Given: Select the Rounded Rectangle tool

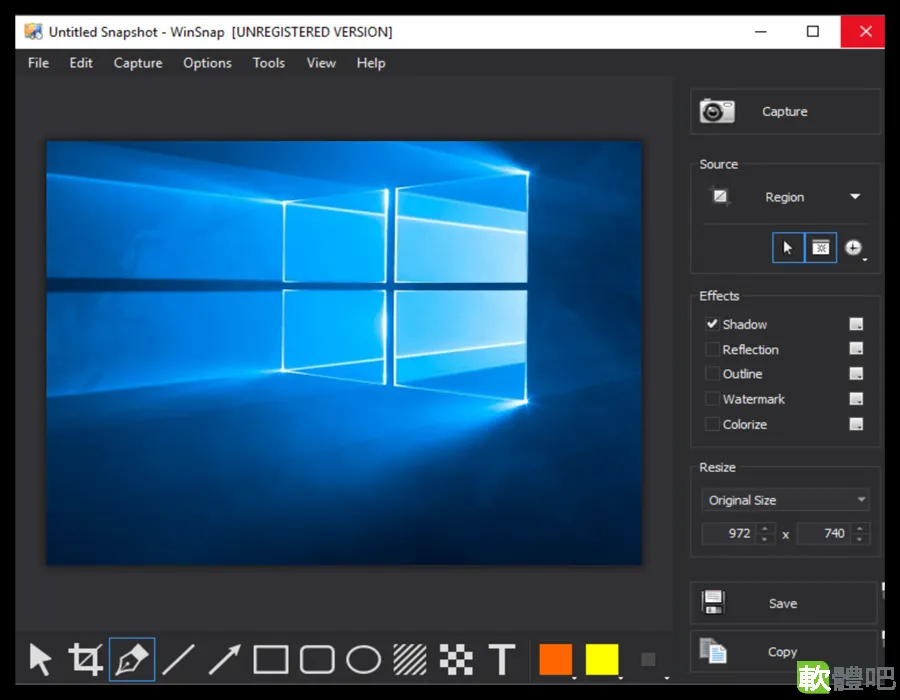Looking at the screenshot, I should [317, 659].
